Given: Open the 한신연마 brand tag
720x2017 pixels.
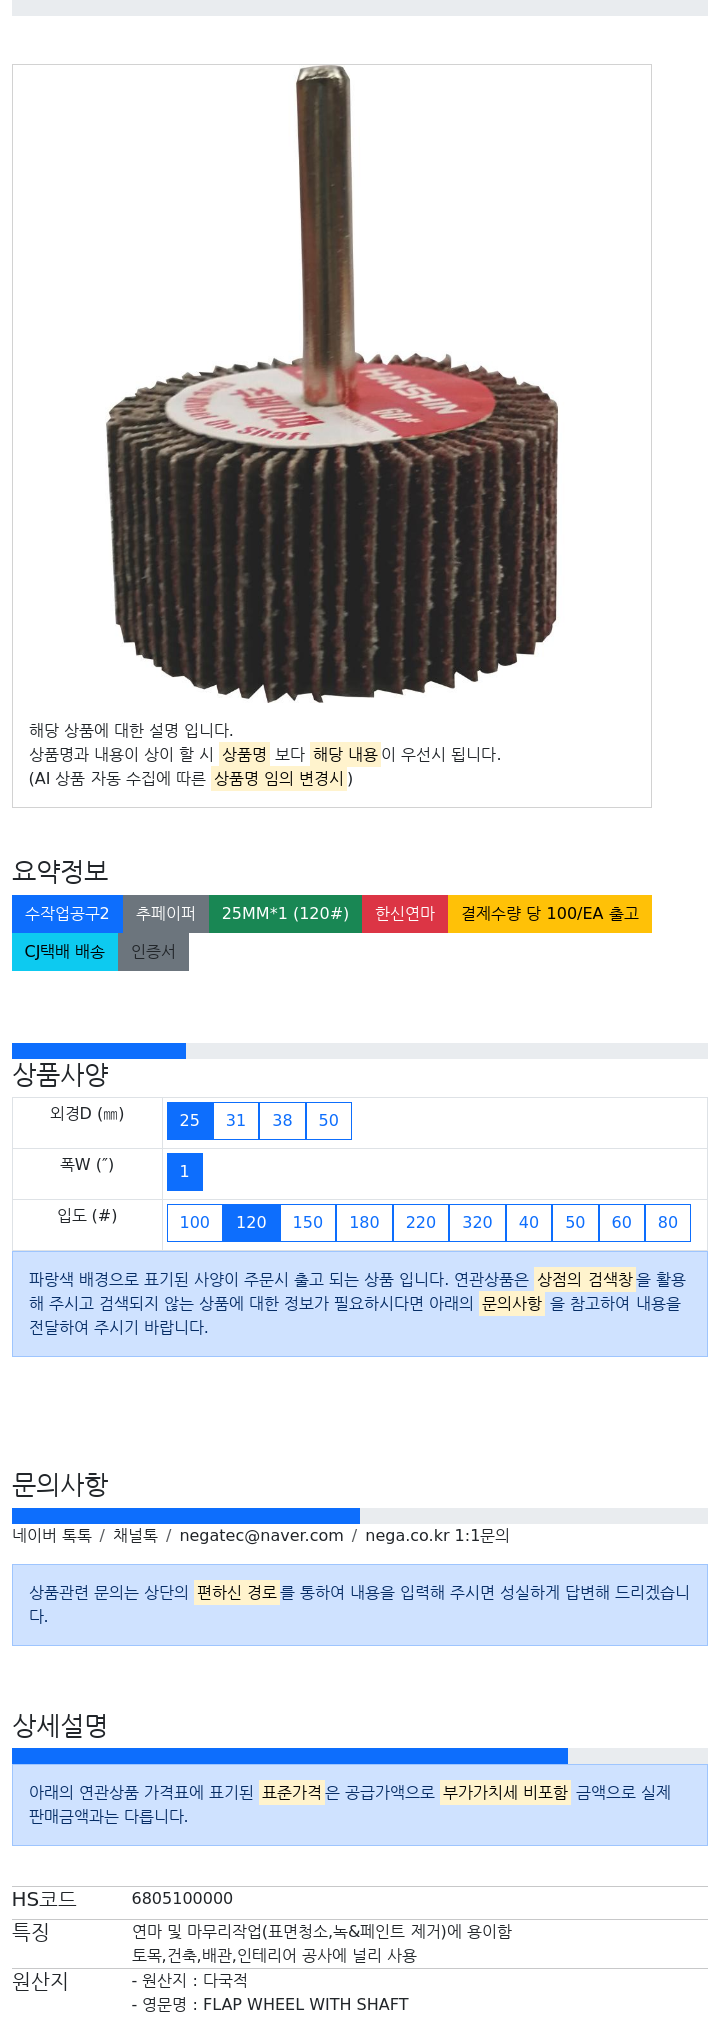Looking at the screenshot, I should [x=405, y=914].
